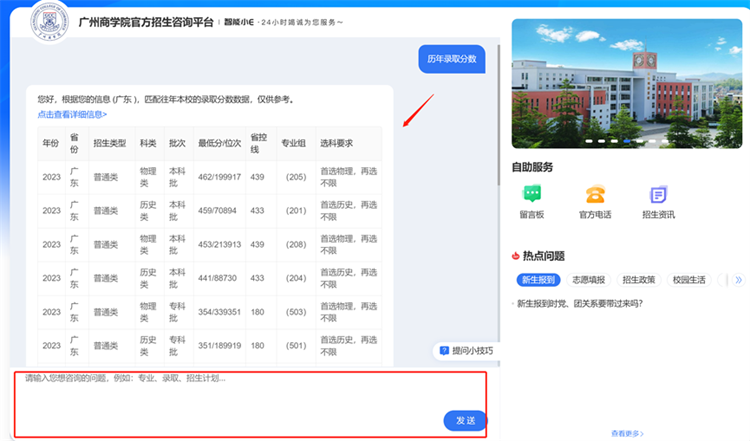Click the campus building banner image
750x441 pixels.
(x=627, y=84)
